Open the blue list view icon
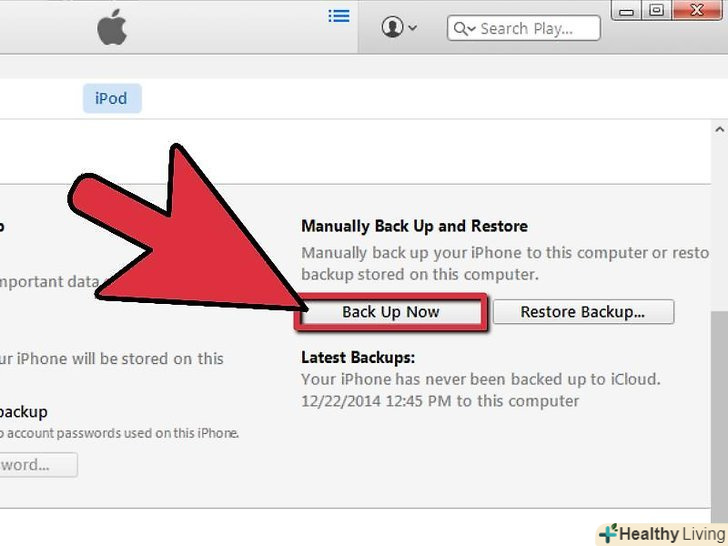The height and width of the screenshot is (546, 728). 339,16
